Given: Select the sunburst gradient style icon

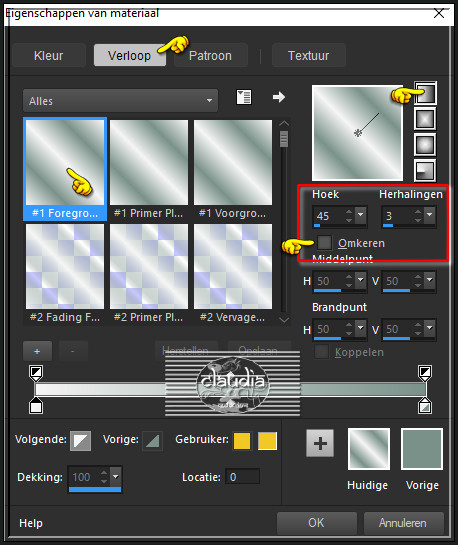Looking at the screenshot, I should tap(425, 145).
